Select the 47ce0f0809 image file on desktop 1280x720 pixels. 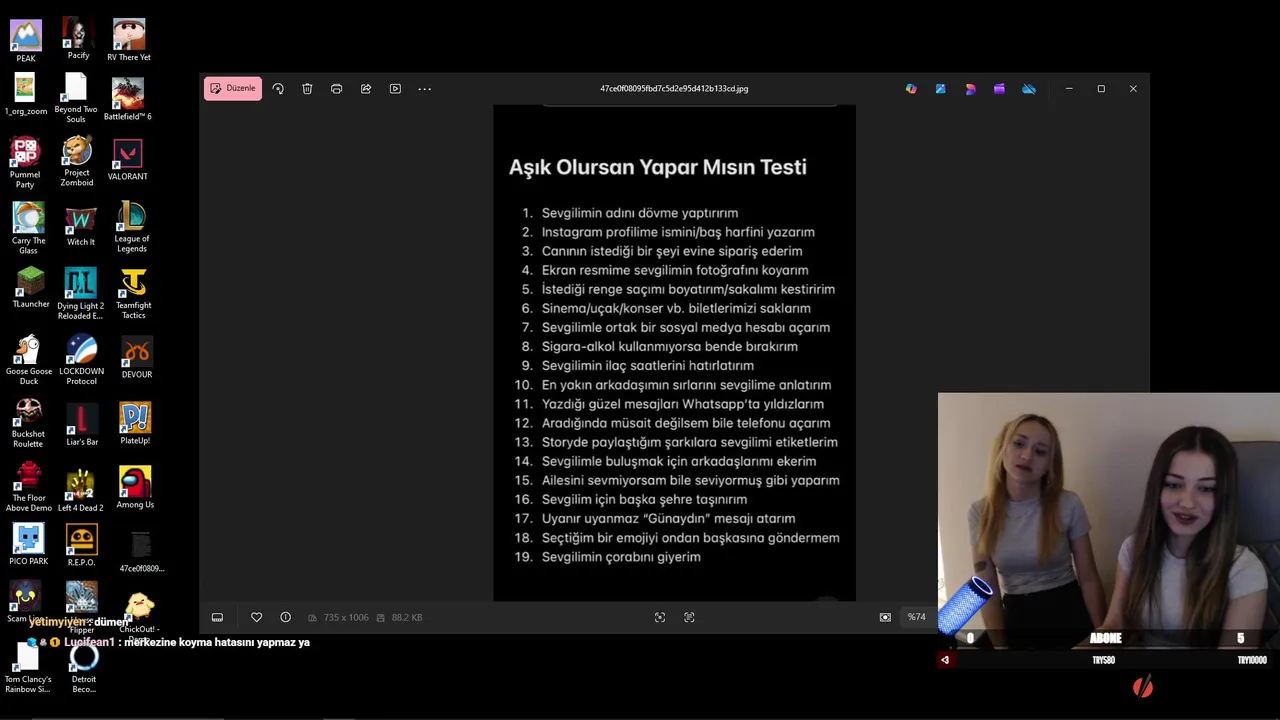point(141,552)
